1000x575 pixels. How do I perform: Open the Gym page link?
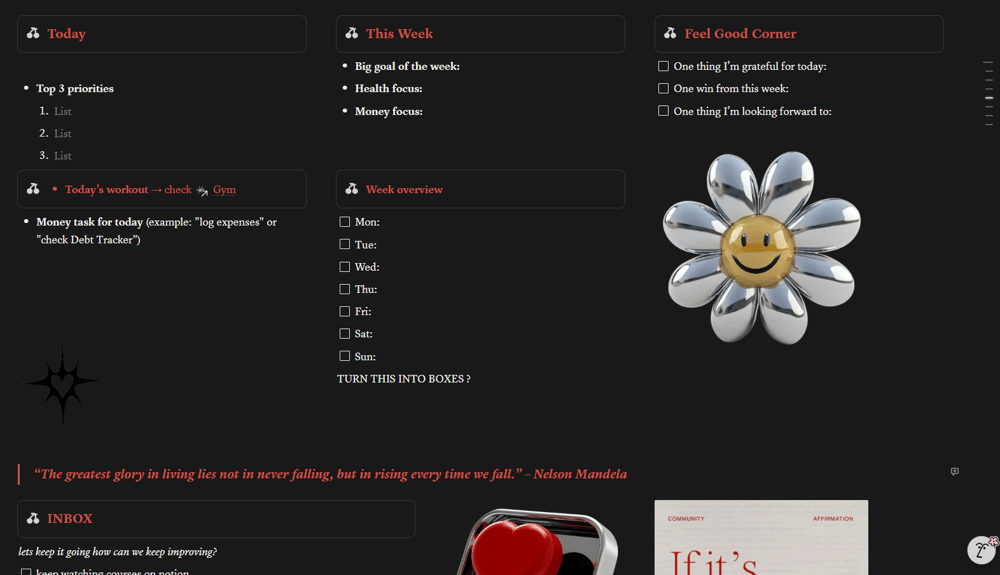point(224,189)
